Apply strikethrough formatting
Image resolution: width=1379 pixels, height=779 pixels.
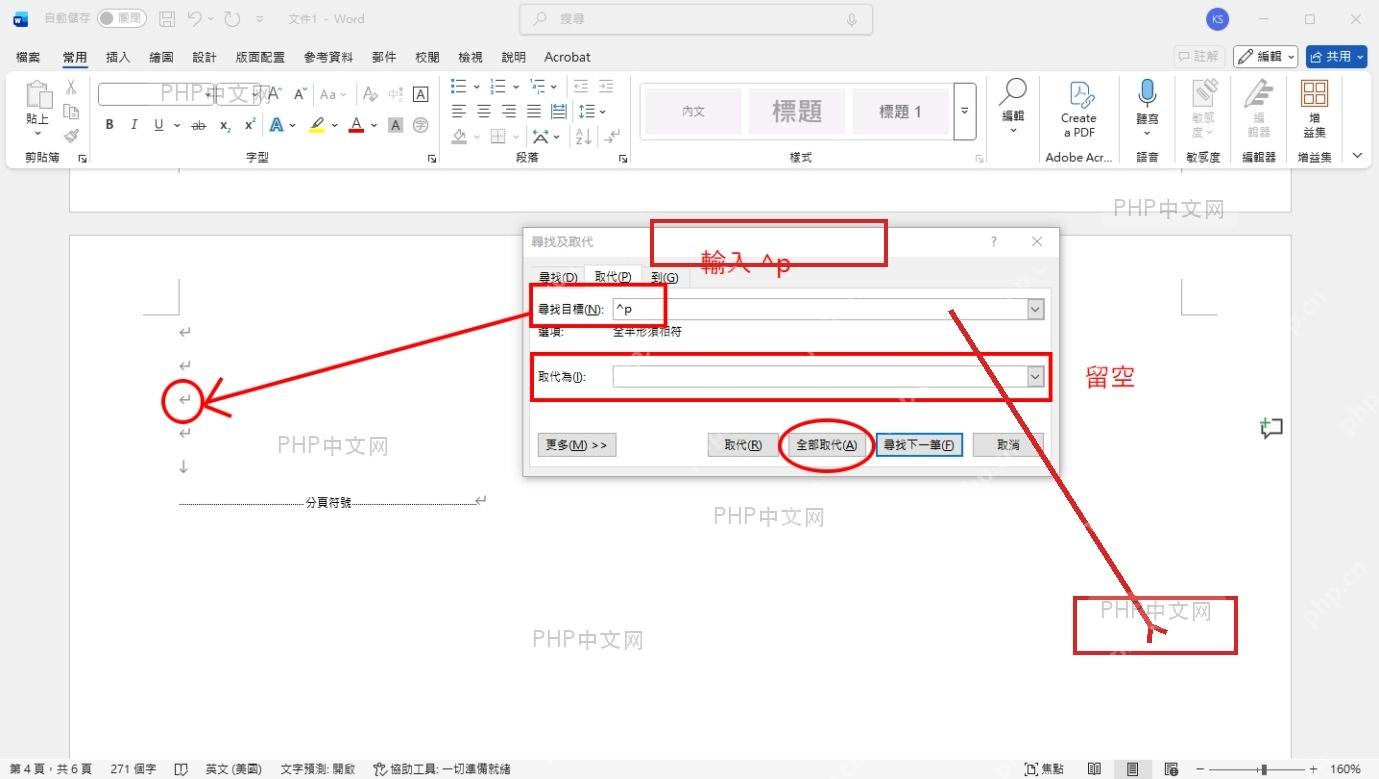click(199, 125)
